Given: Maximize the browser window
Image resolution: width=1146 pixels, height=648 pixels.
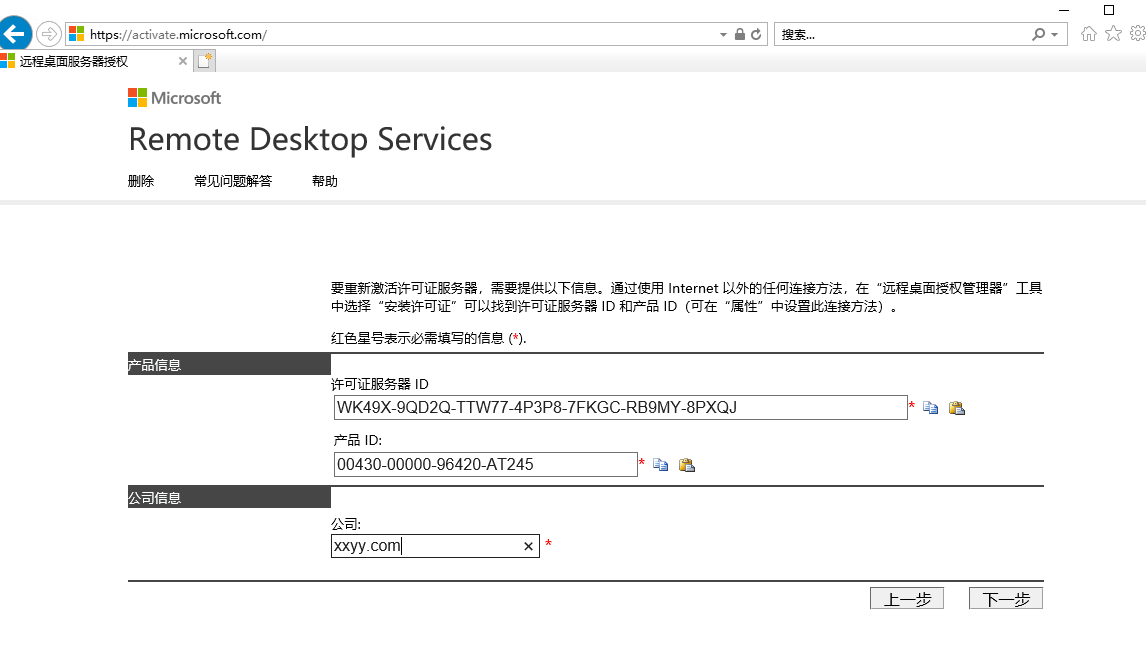Looking at the screenshot, I should click(x=1109, y=10).
